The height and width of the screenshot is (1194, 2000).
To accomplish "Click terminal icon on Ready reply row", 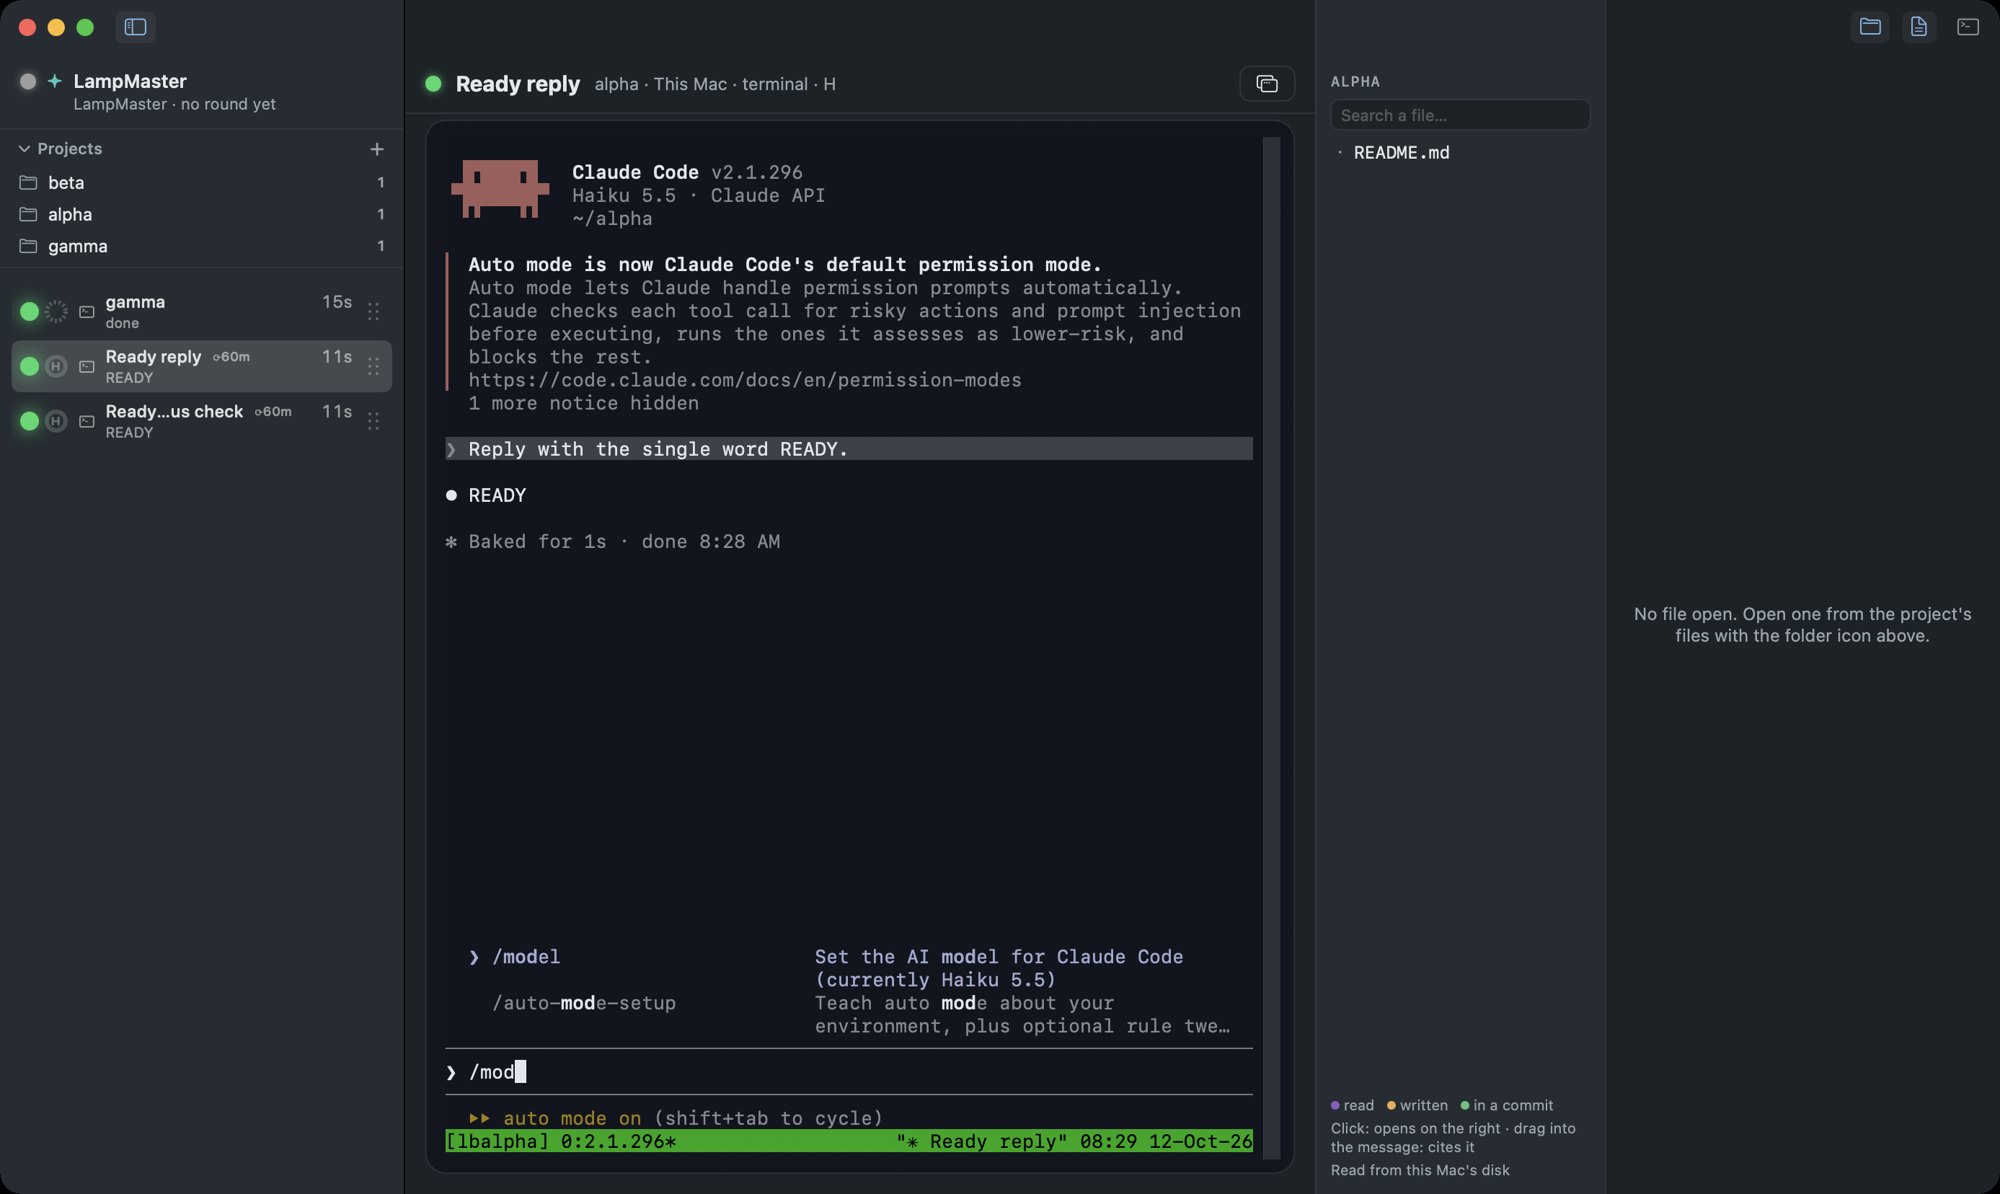I will pos(87,367).
